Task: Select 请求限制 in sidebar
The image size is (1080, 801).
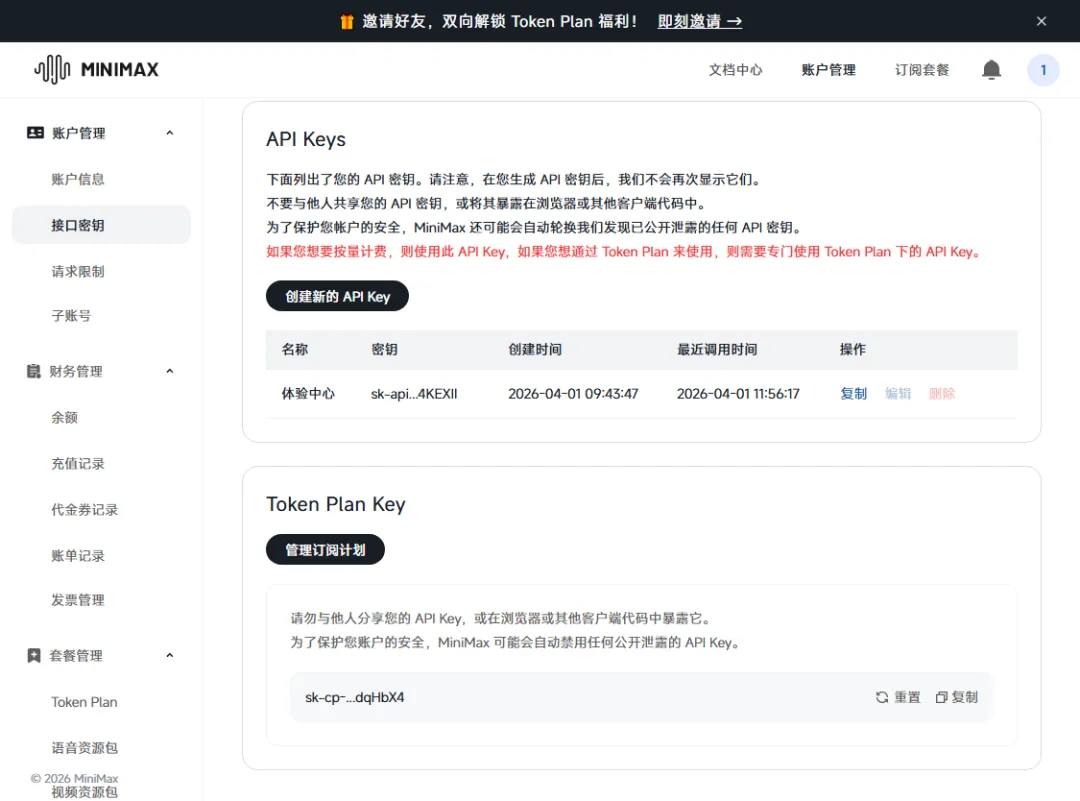Action: point(78,271)
